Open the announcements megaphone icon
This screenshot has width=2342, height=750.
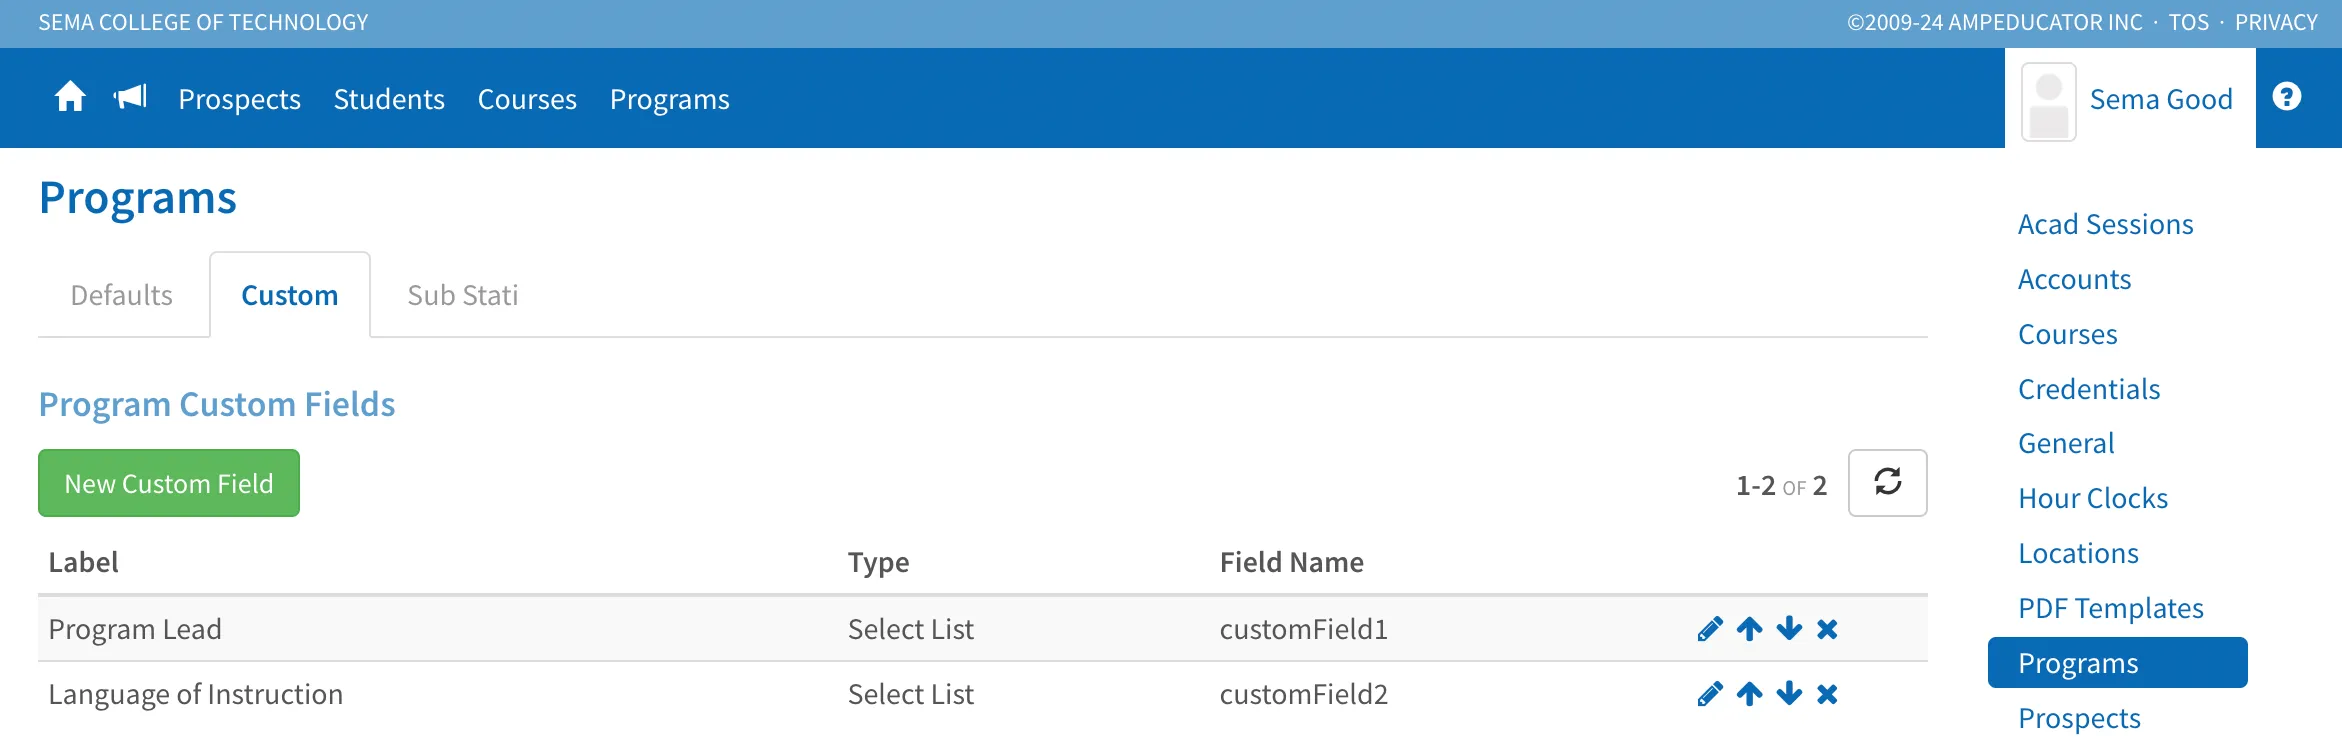point(130,98)
